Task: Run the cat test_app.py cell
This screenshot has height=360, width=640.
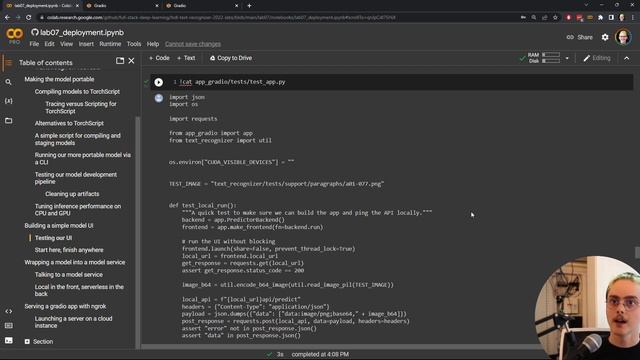Action: click(158, 82)
